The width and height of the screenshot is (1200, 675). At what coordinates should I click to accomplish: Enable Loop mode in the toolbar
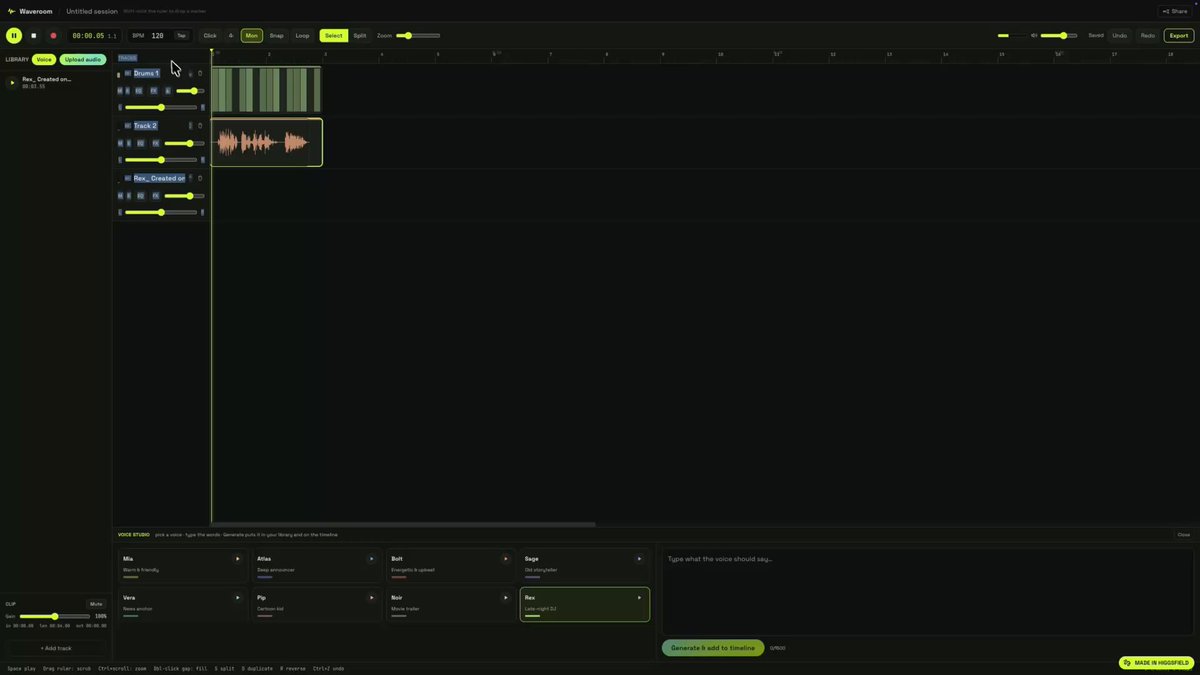(x=302, y=35)
